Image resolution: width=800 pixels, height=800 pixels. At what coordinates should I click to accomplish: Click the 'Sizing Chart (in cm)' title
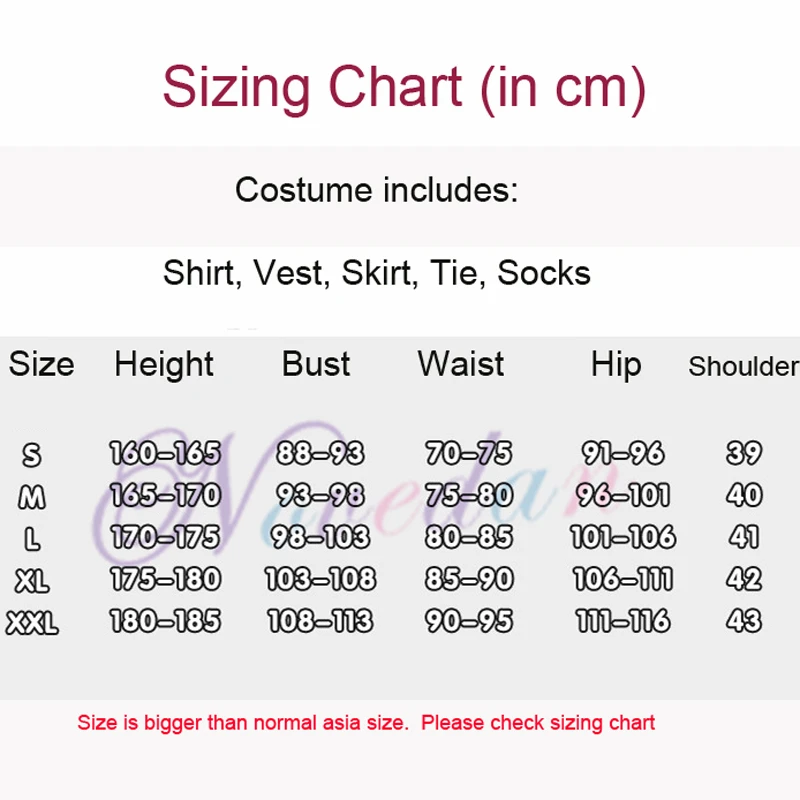[404, 87]
